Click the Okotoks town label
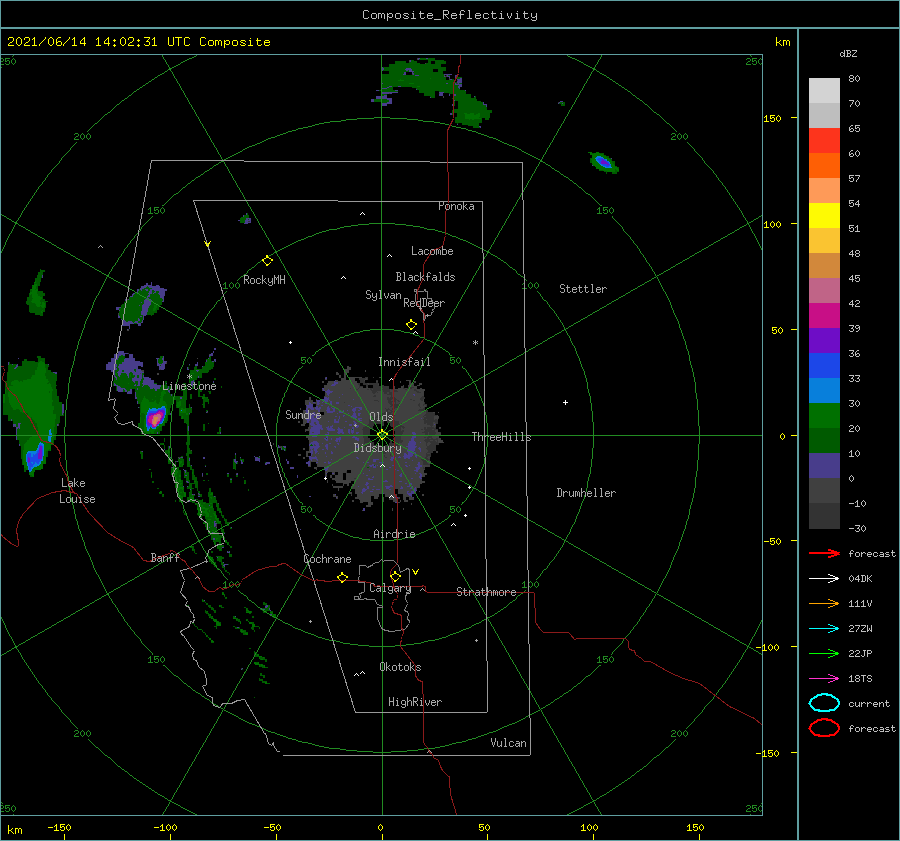The width and height of the screenshot is (900, 841). click(400, 667)
